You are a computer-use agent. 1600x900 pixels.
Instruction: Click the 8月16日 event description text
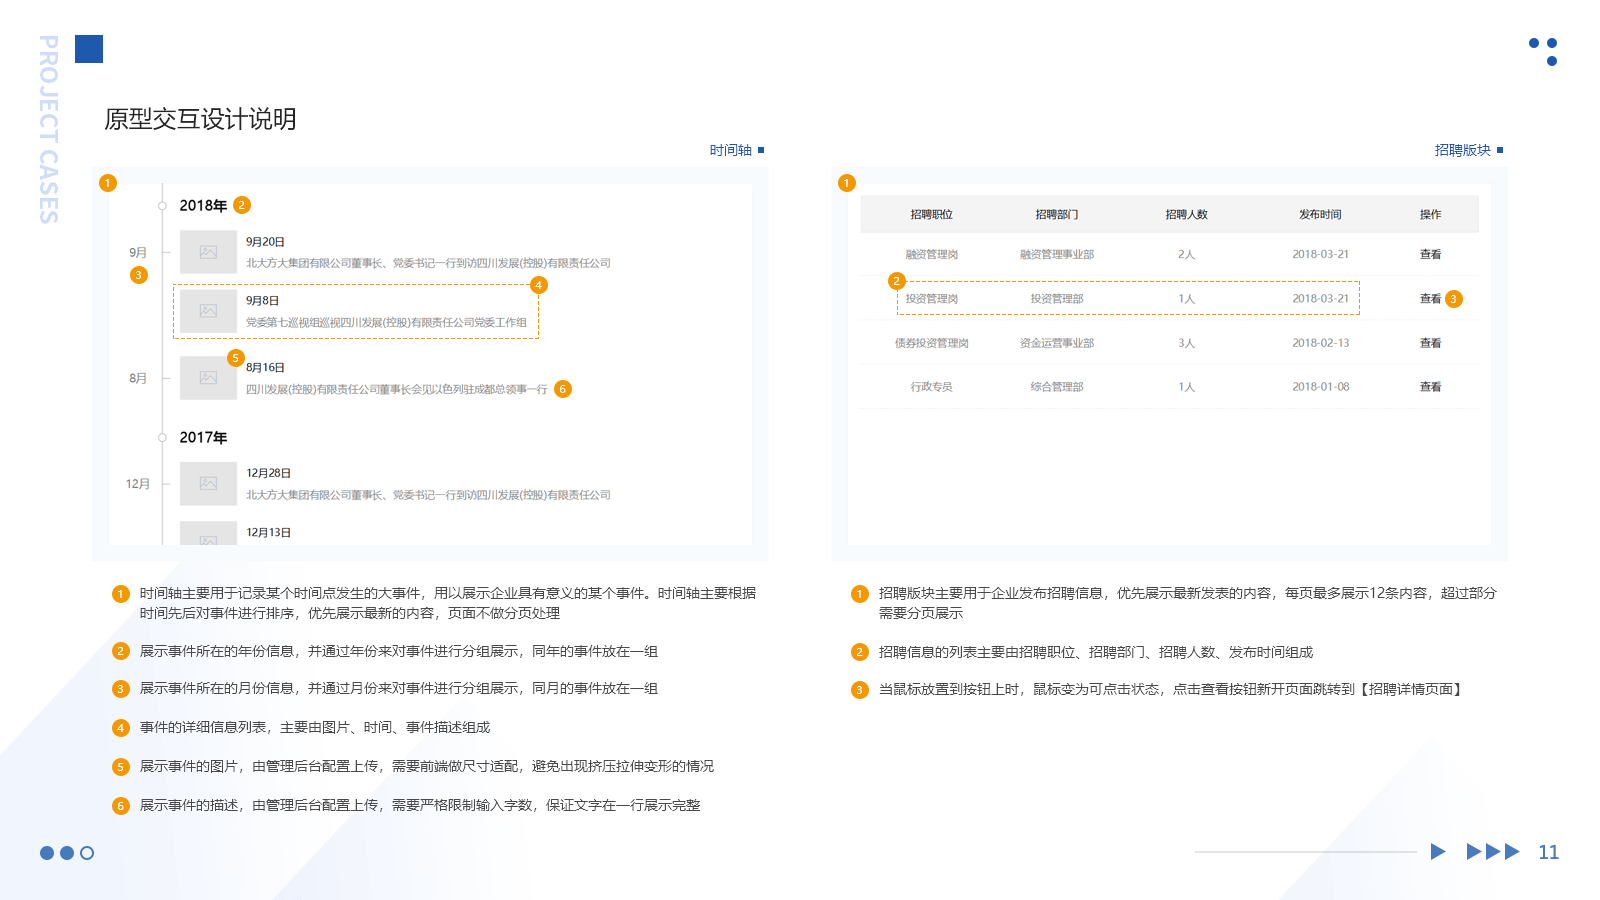coord(397,389)
